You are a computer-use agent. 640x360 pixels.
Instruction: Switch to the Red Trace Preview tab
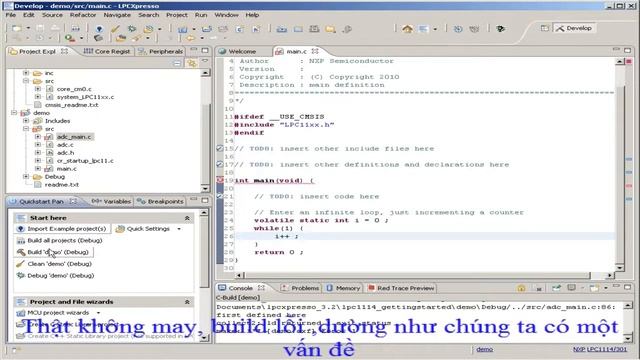[401, 288]
